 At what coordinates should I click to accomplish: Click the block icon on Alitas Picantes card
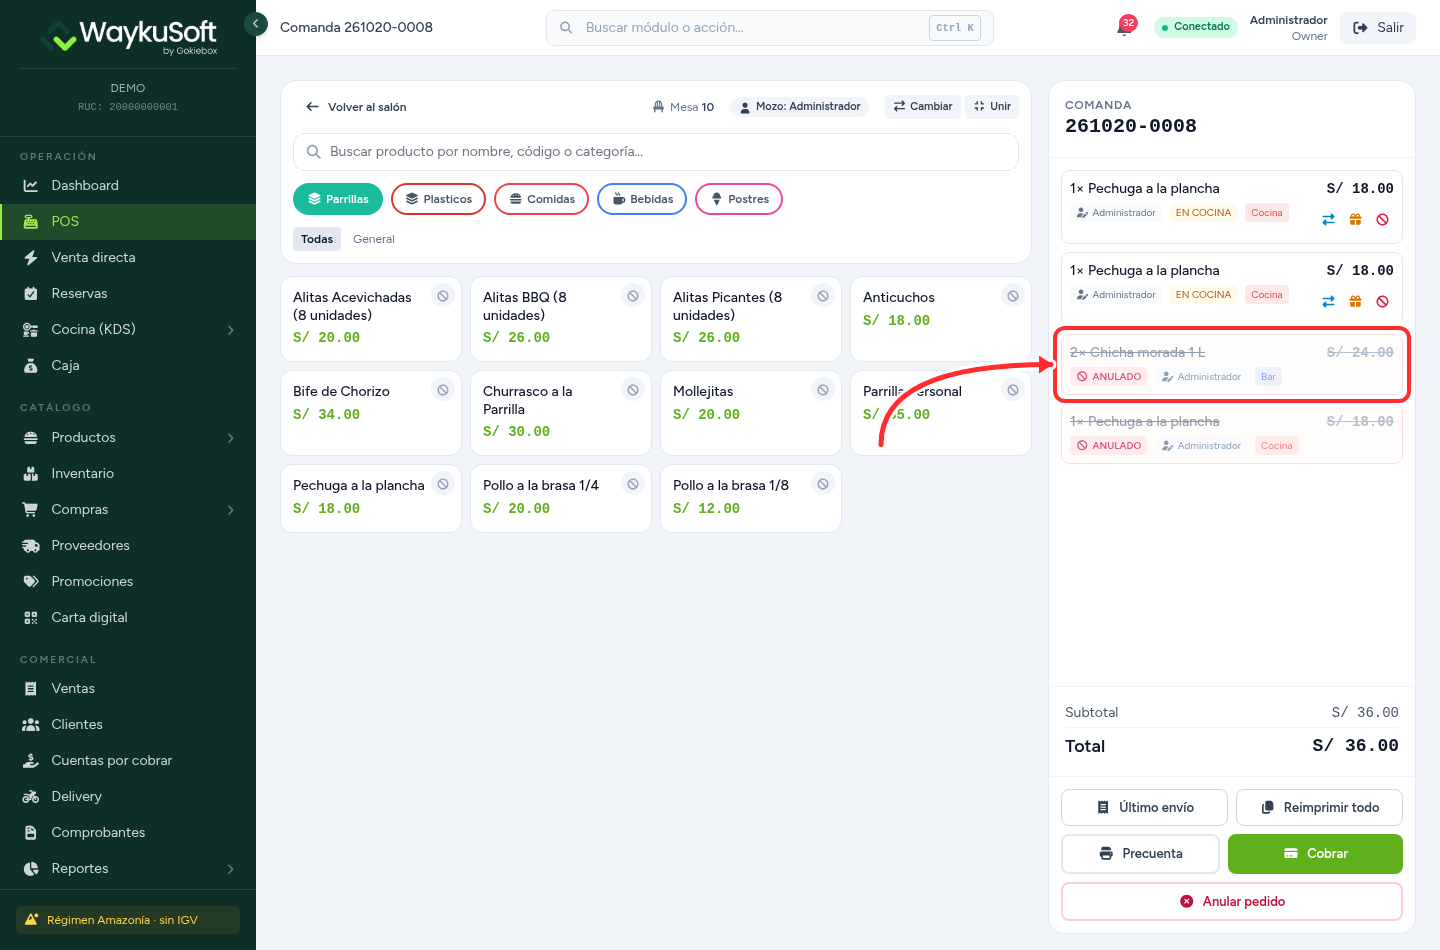823,296
